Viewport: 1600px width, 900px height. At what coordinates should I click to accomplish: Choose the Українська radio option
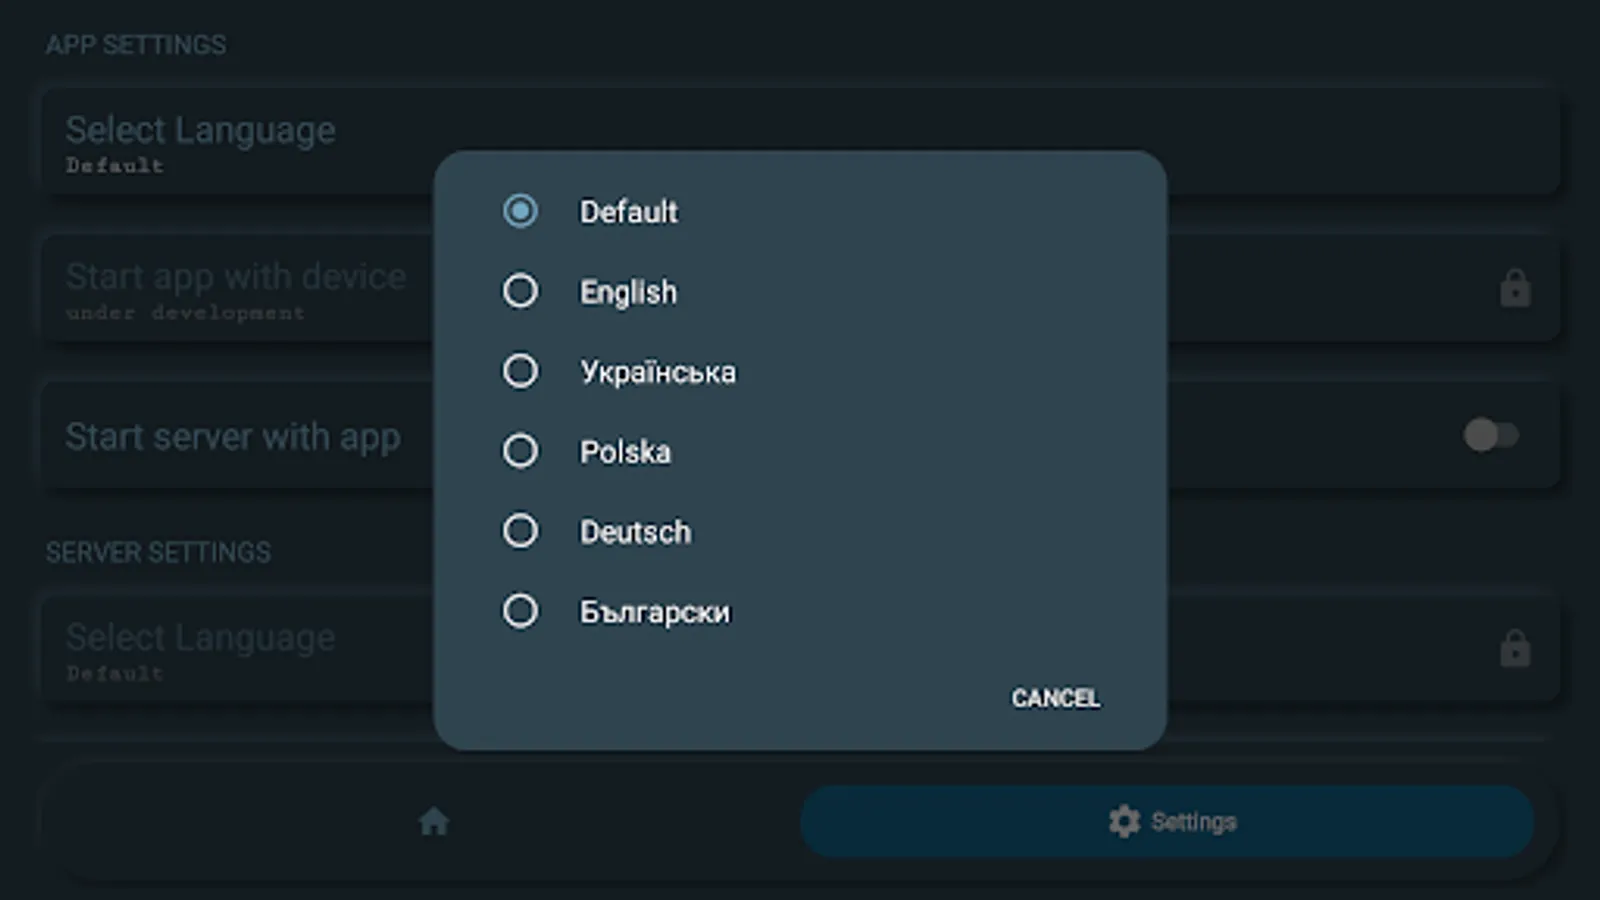[x=520, y=371]
